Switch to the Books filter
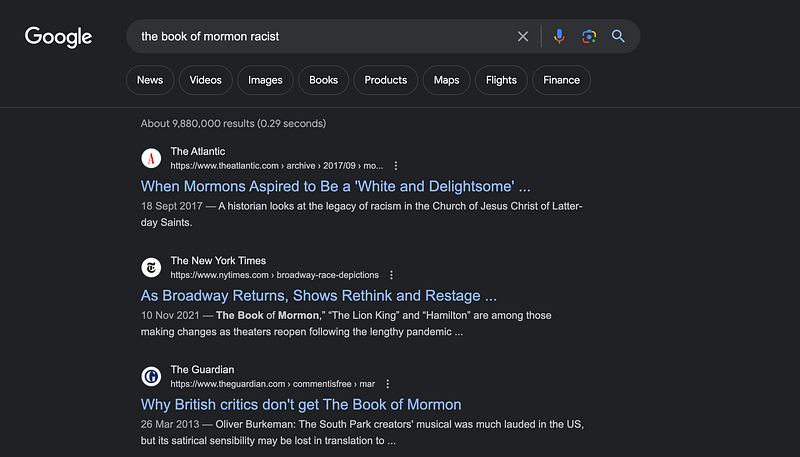Image resolution: width=800 pixels, height=457 pixels. click(323, 80)
